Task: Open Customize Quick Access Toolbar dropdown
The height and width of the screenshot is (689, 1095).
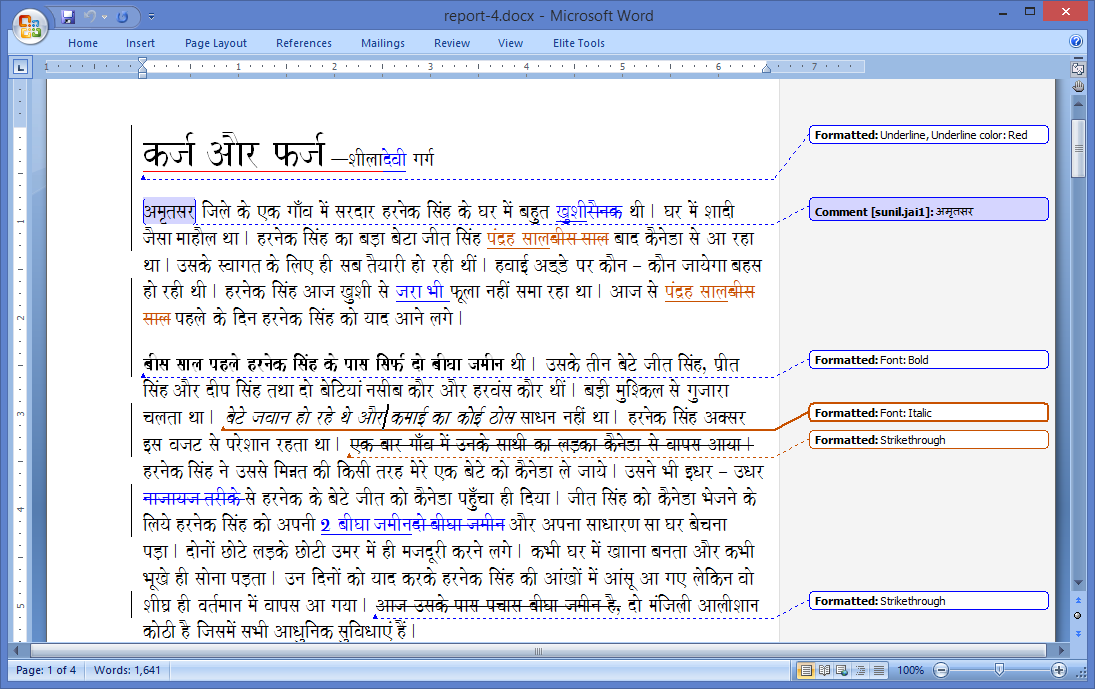Action: click(x=152, y=17)
